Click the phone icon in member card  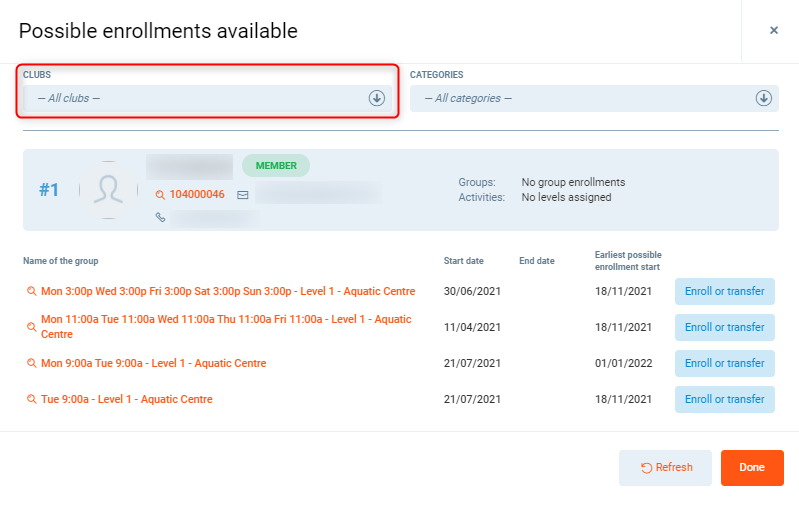point(160,217)
